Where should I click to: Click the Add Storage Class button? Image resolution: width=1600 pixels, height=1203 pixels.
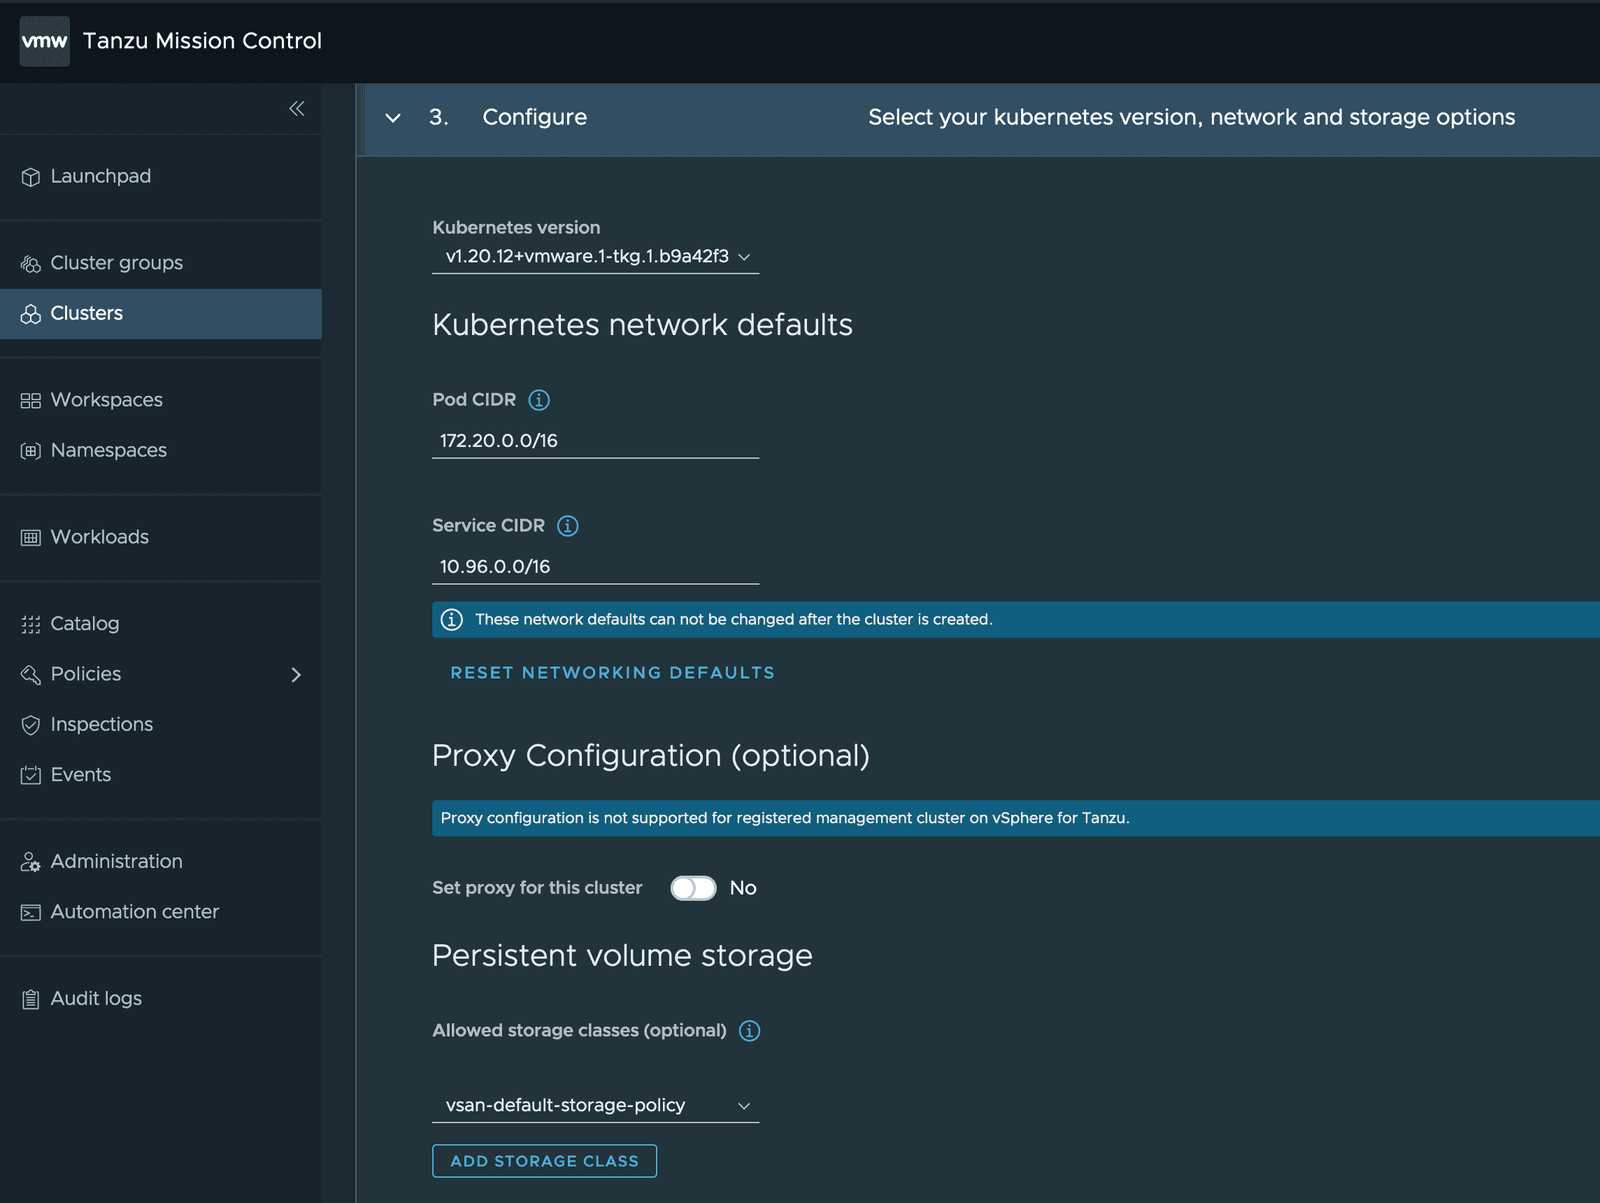(544, 1161)
